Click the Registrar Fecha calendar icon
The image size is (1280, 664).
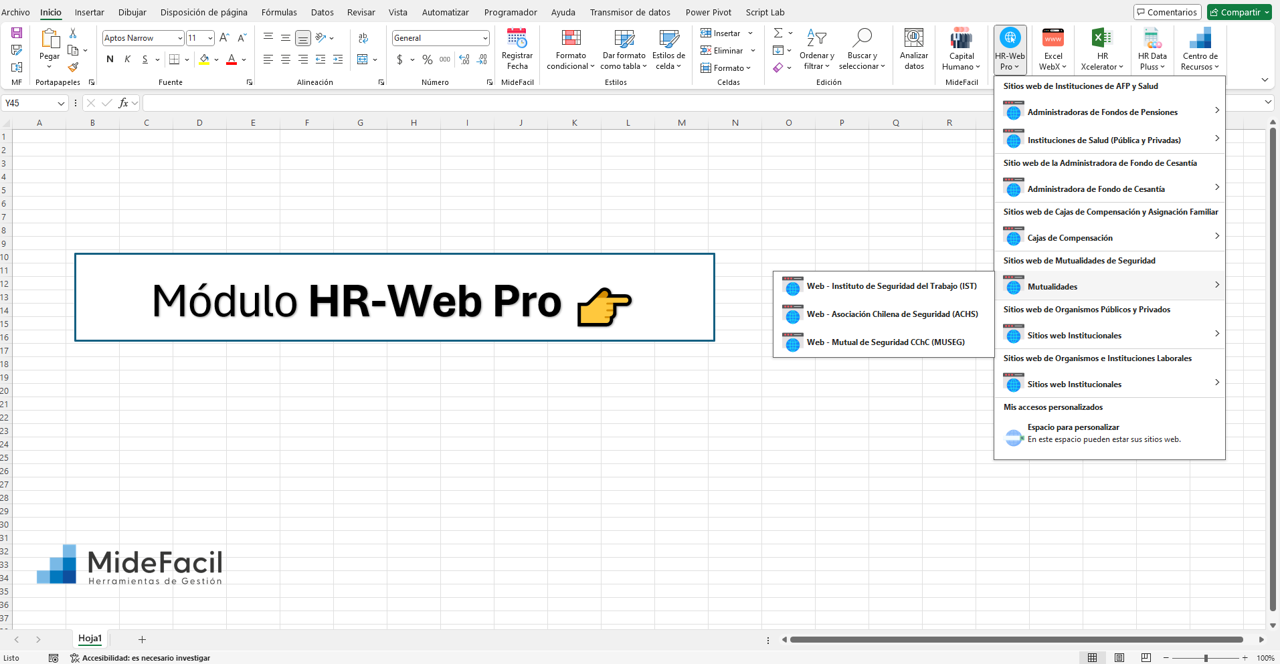point(517,38)
